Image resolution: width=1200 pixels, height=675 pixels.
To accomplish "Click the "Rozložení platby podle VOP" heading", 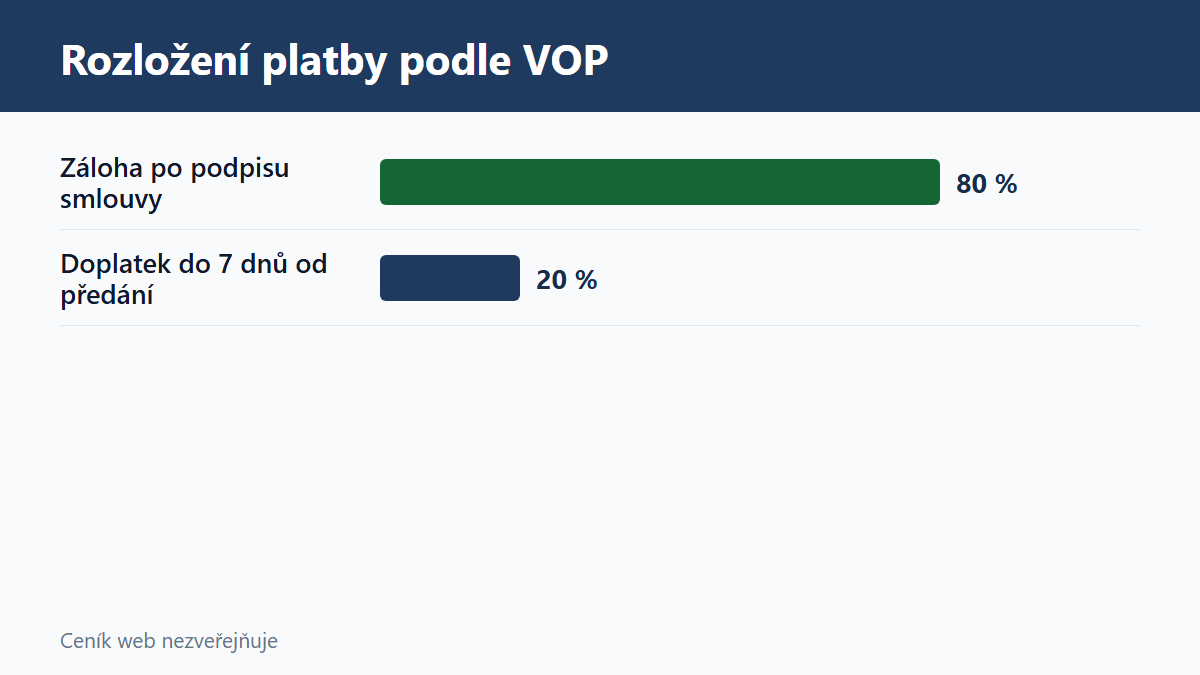I will (334, 62).
